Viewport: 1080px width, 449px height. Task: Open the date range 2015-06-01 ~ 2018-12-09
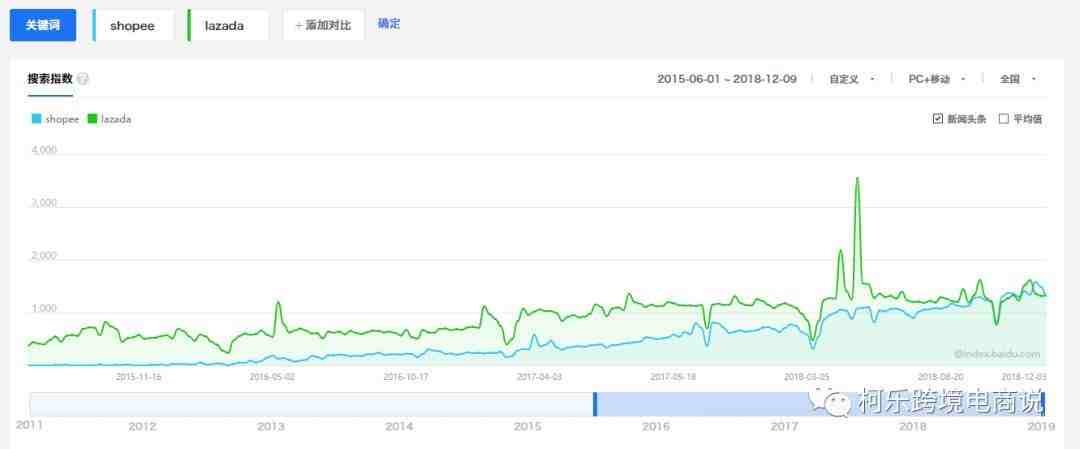[727, 79]
